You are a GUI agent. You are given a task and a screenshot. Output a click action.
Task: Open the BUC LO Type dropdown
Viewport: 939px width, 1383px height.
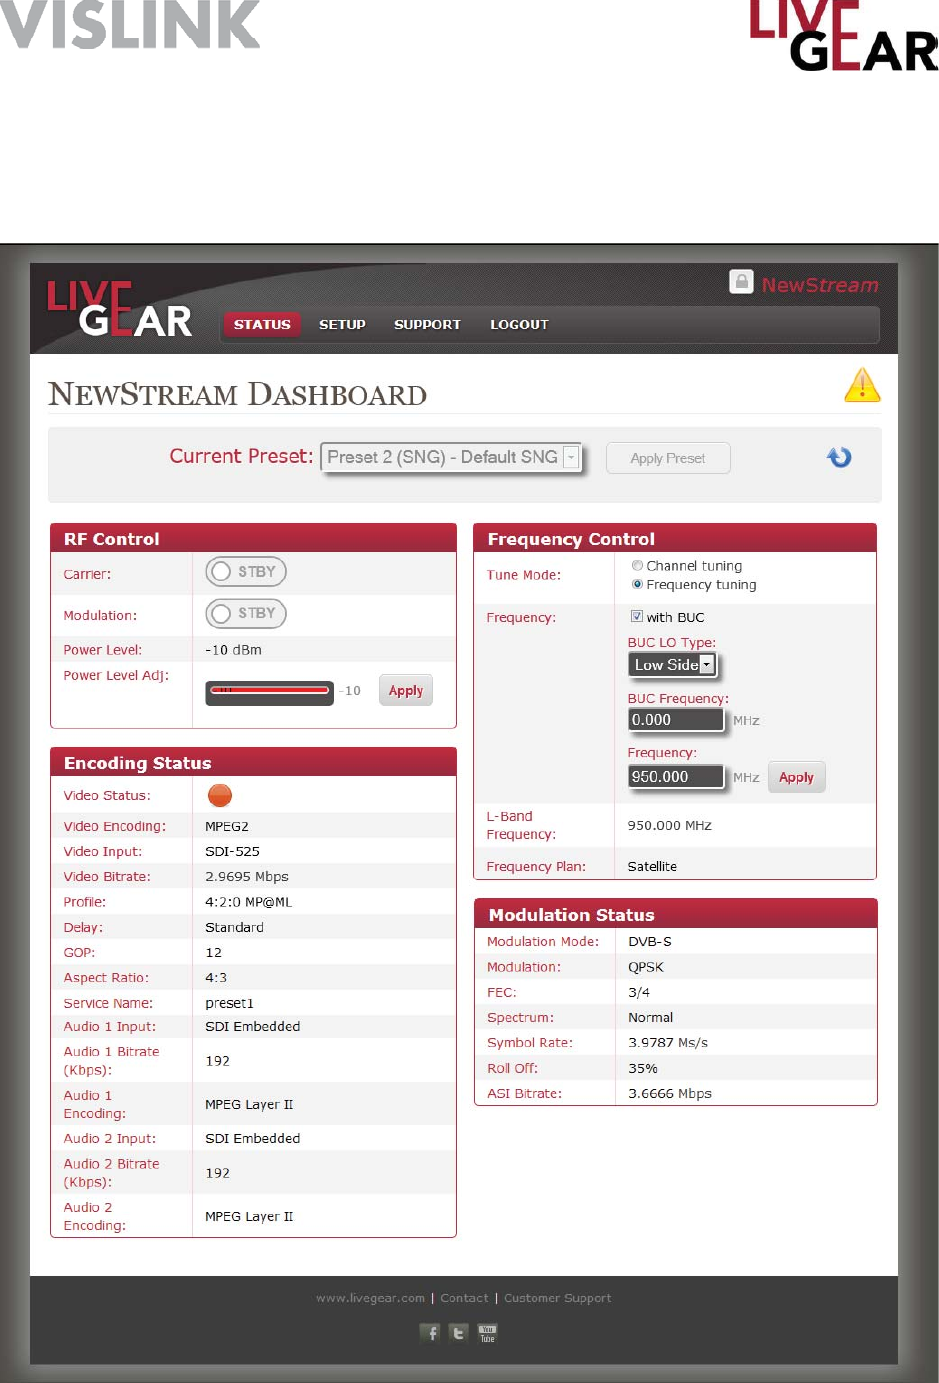(672, 664)
